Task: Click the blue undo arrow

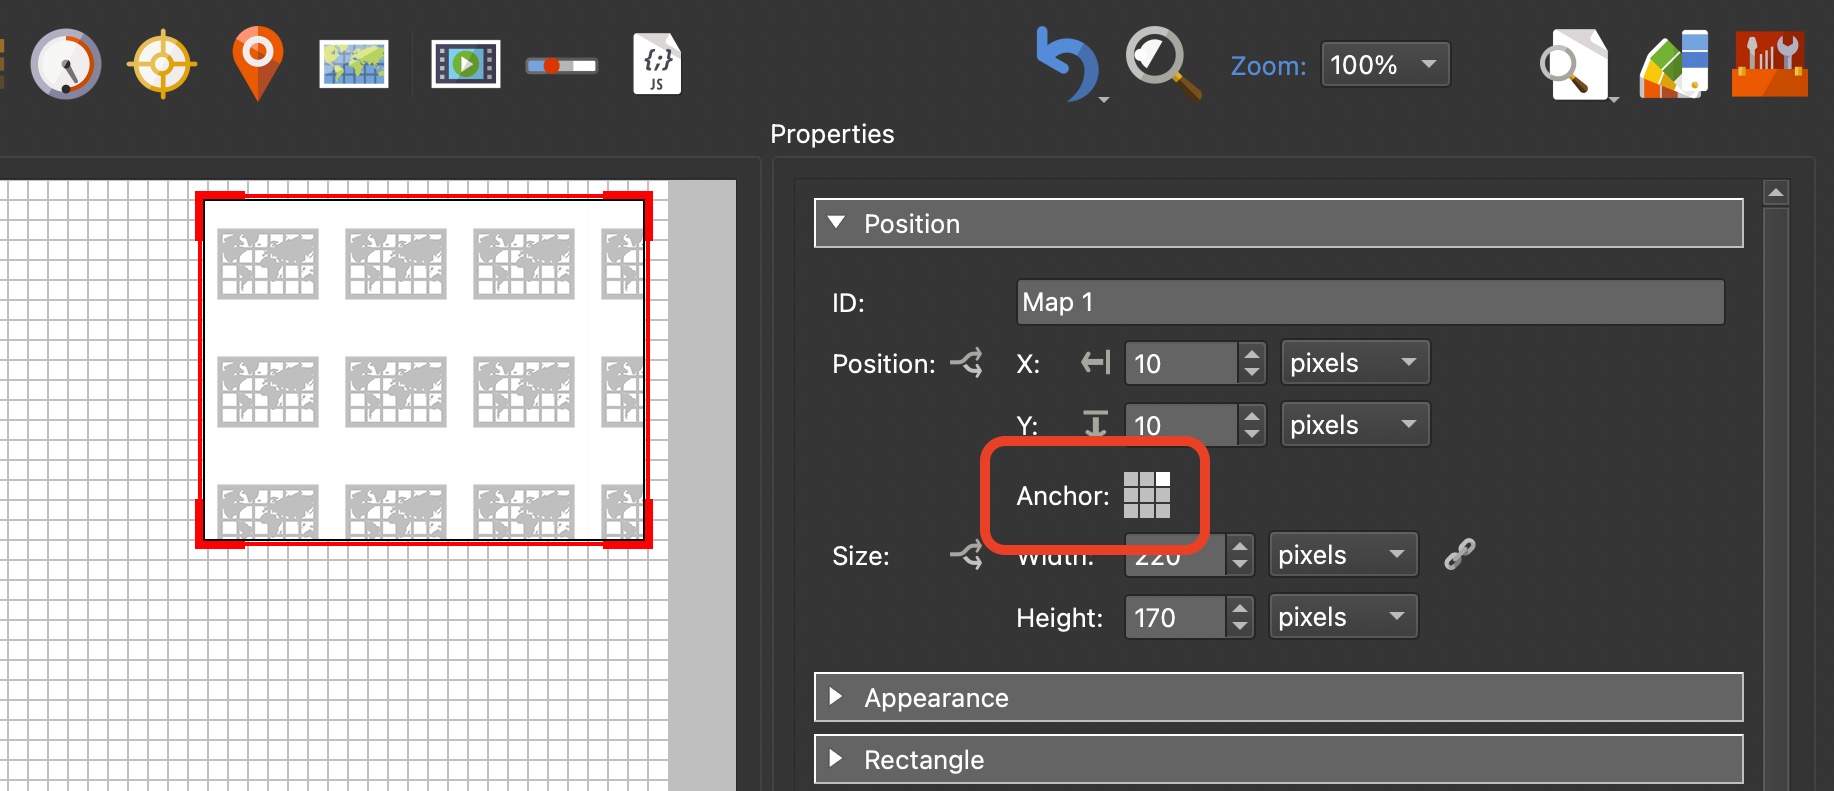Action: click(x=1065, y=65)
